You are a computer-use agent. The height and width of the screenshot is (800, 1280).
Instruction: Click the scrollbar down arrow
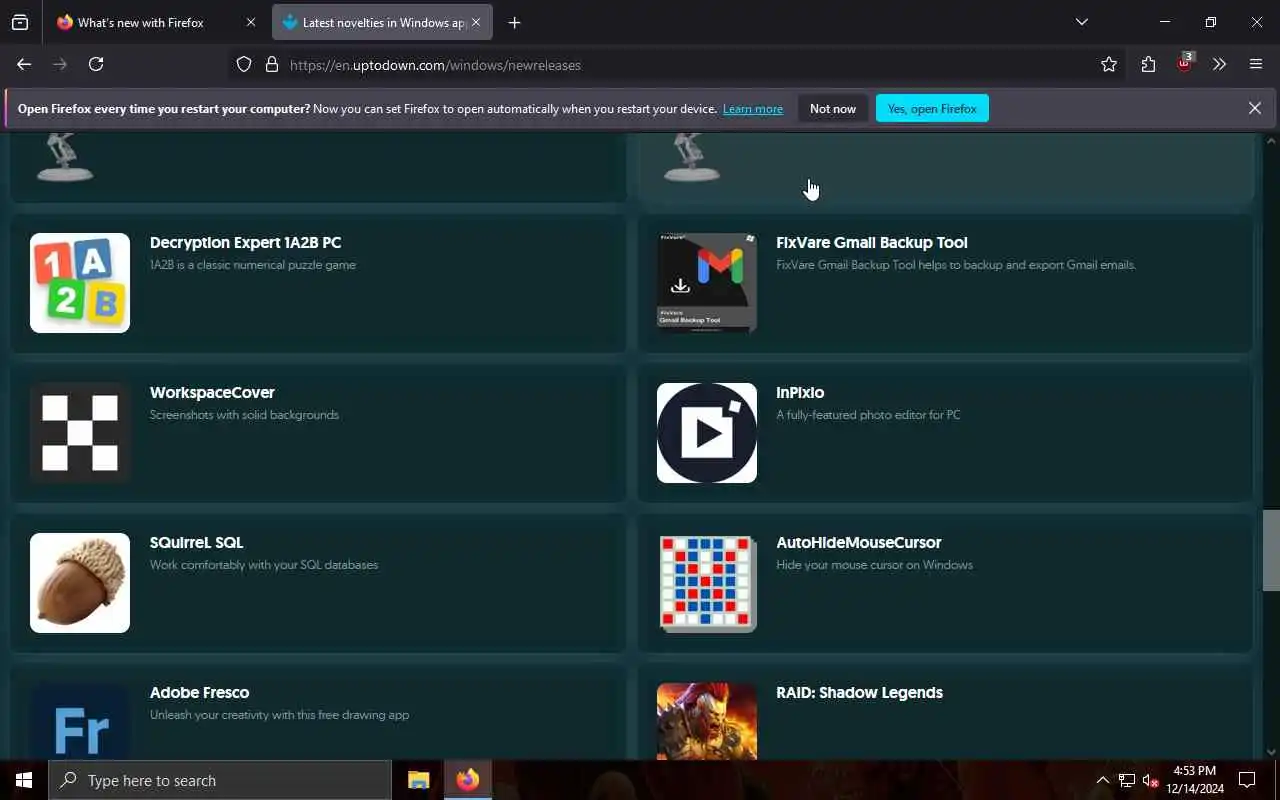tap(1271, 752)
